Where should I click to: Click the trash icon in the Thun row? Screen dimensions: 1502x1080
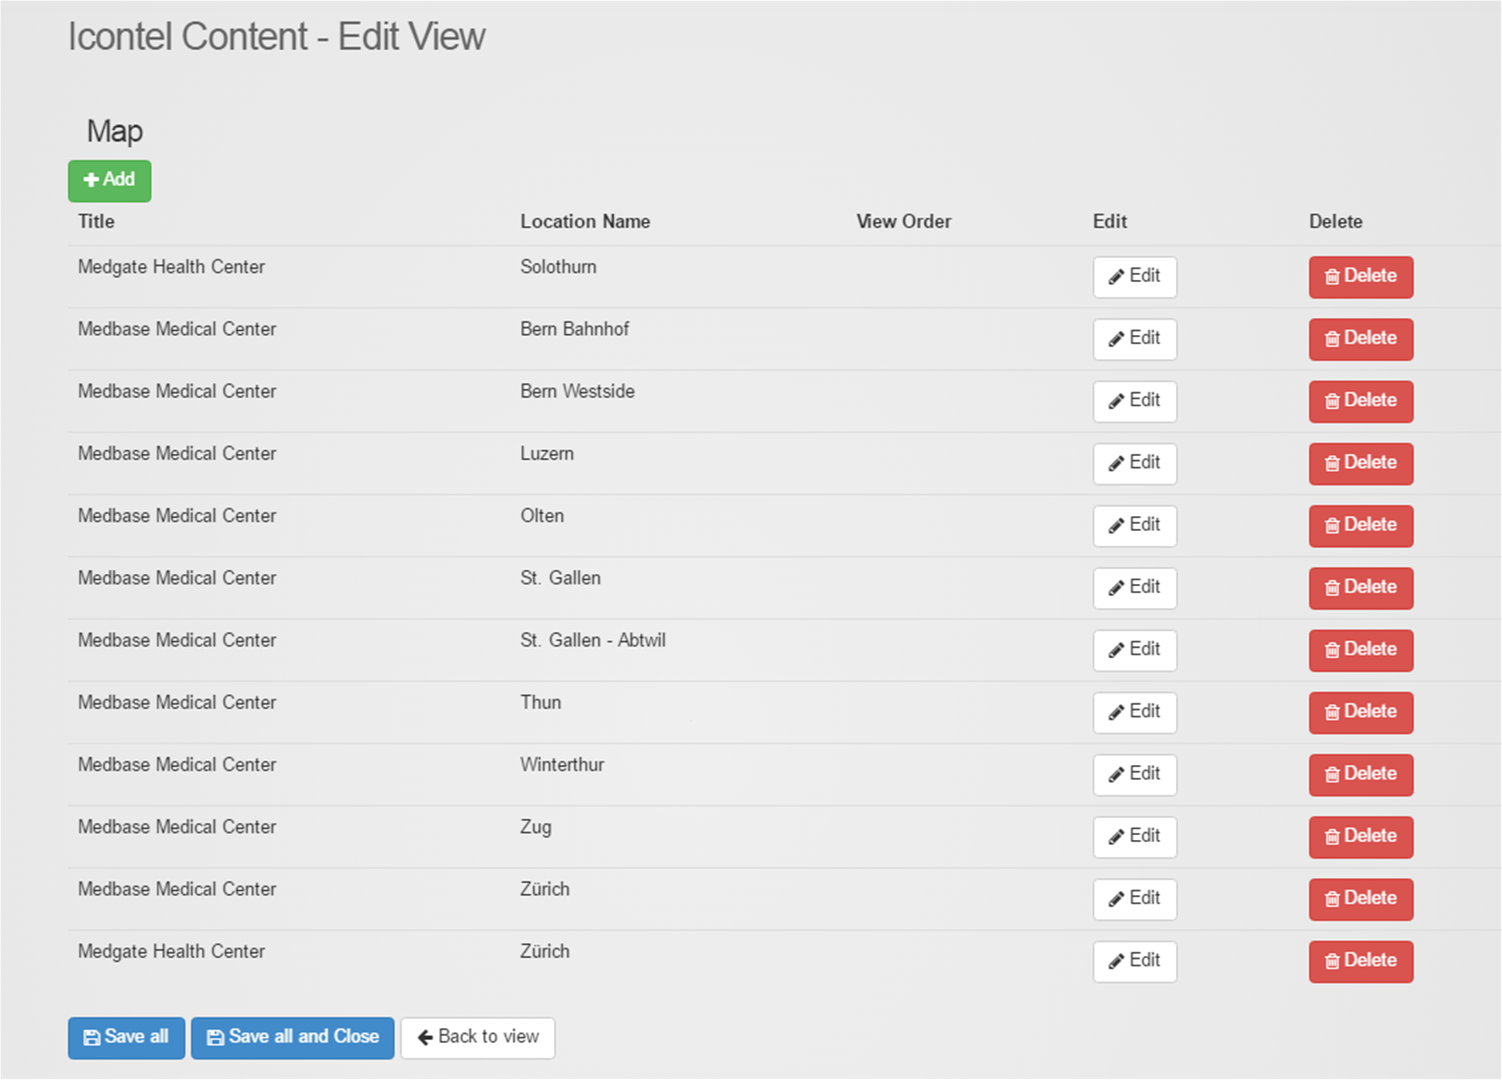(x=1332, y=713)
